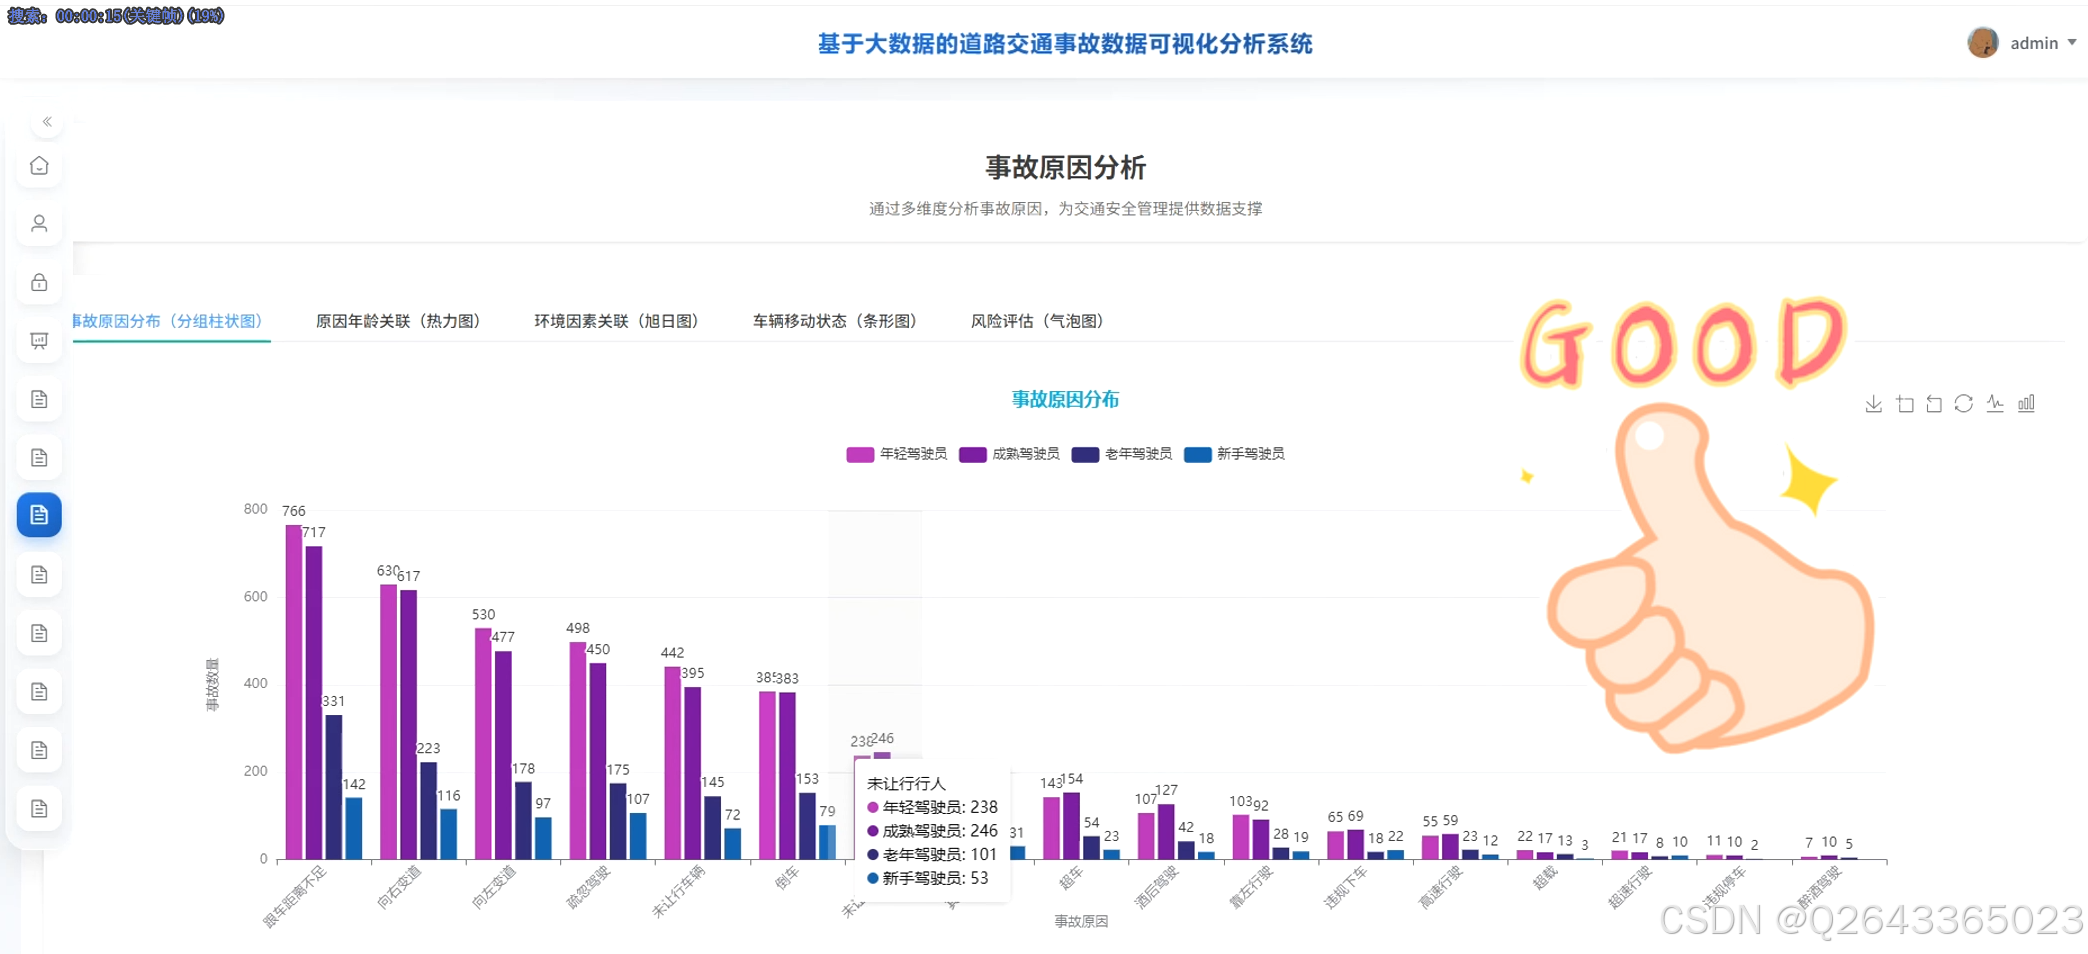Click the 766 bar for 跟车距离不足

click(x=294, y=692)
